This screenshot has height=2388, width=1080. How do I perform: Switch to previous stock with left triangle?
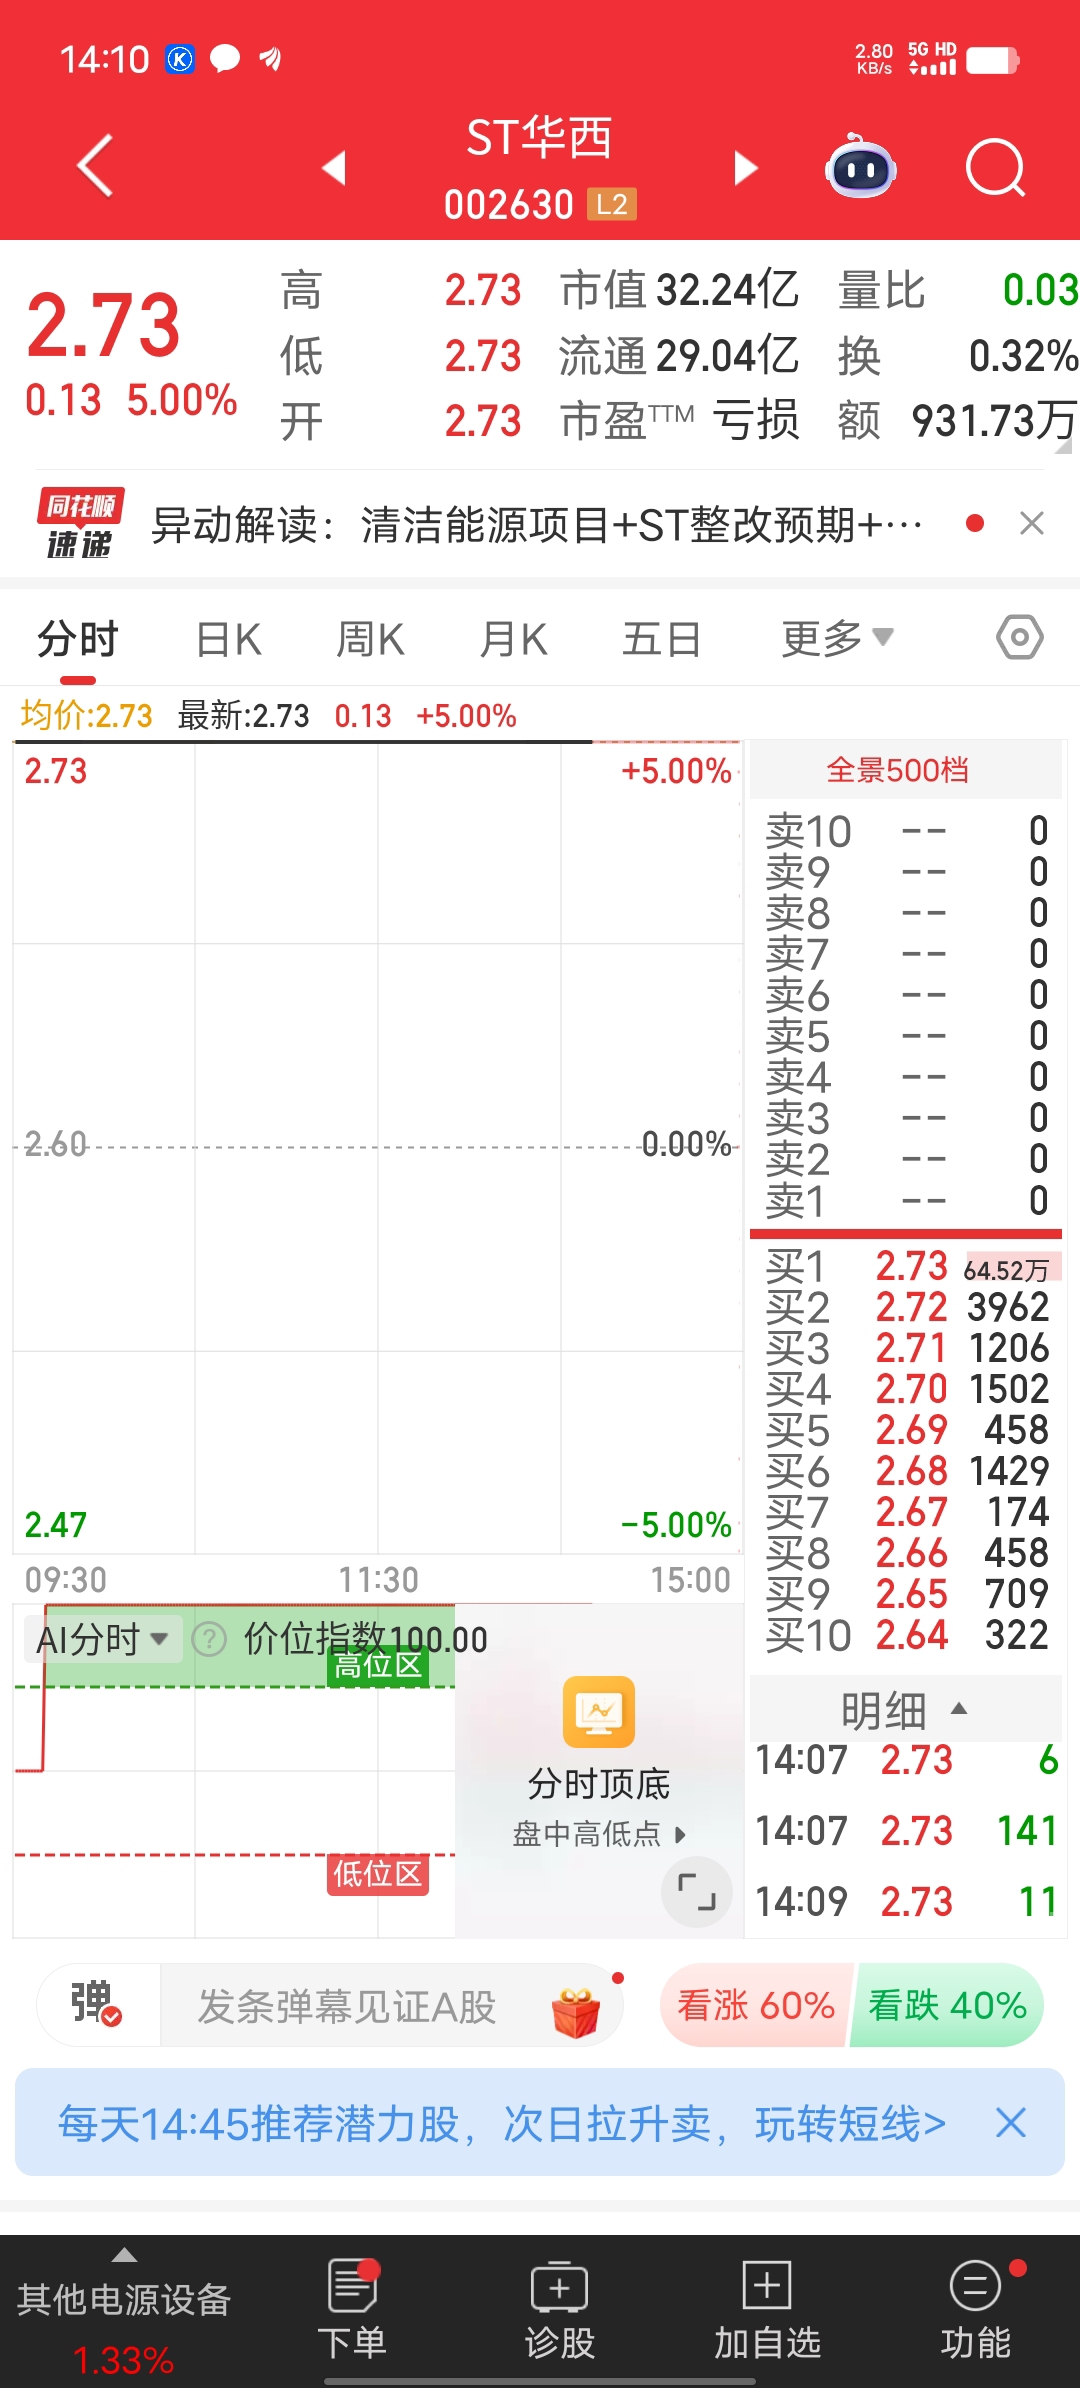334,167
